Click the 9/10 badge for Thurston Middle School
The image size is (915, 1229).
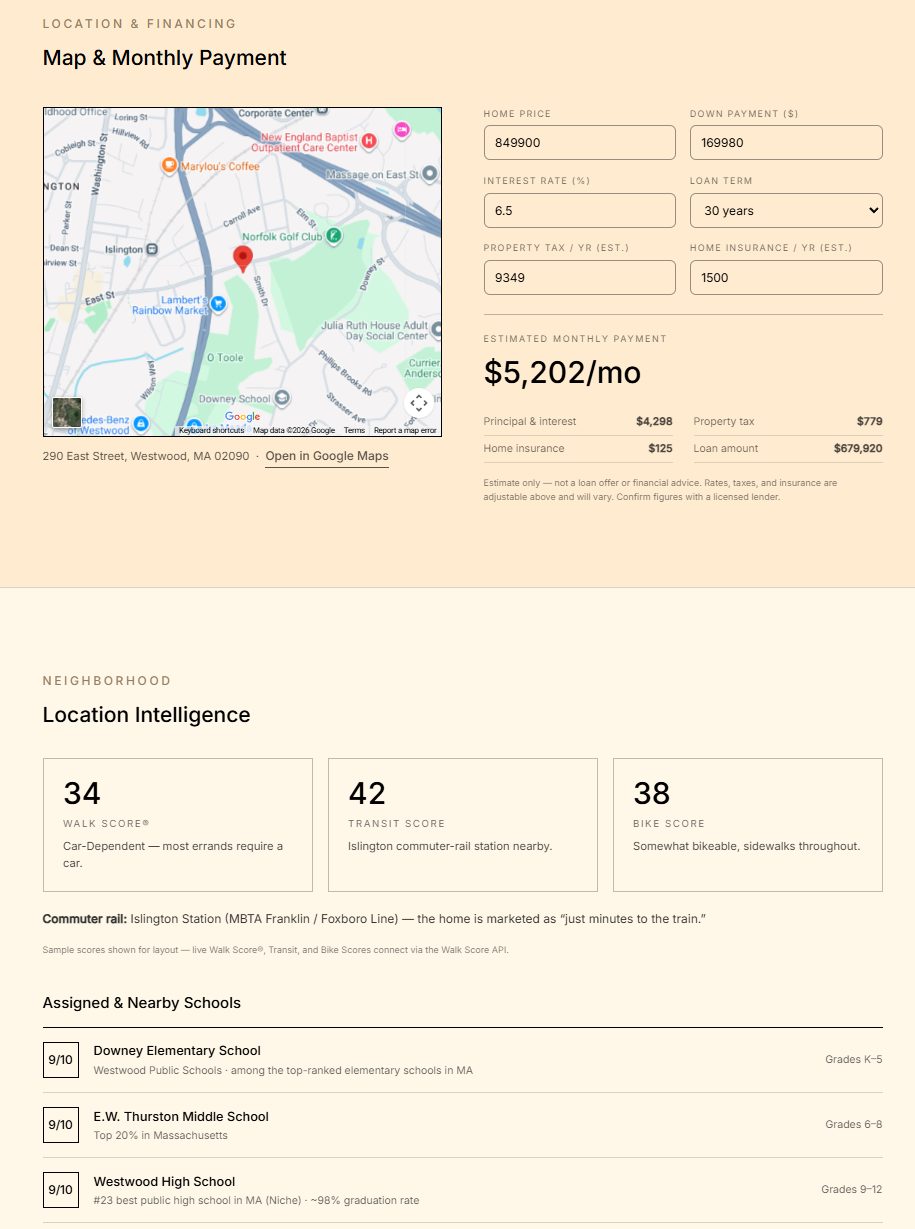pyautogui.click(x=61, y=1125)
